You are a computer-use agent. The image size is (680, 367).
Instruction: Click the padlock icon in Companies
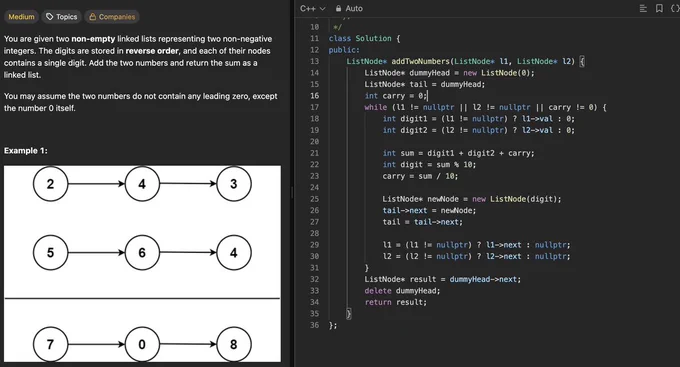[92, 16]
